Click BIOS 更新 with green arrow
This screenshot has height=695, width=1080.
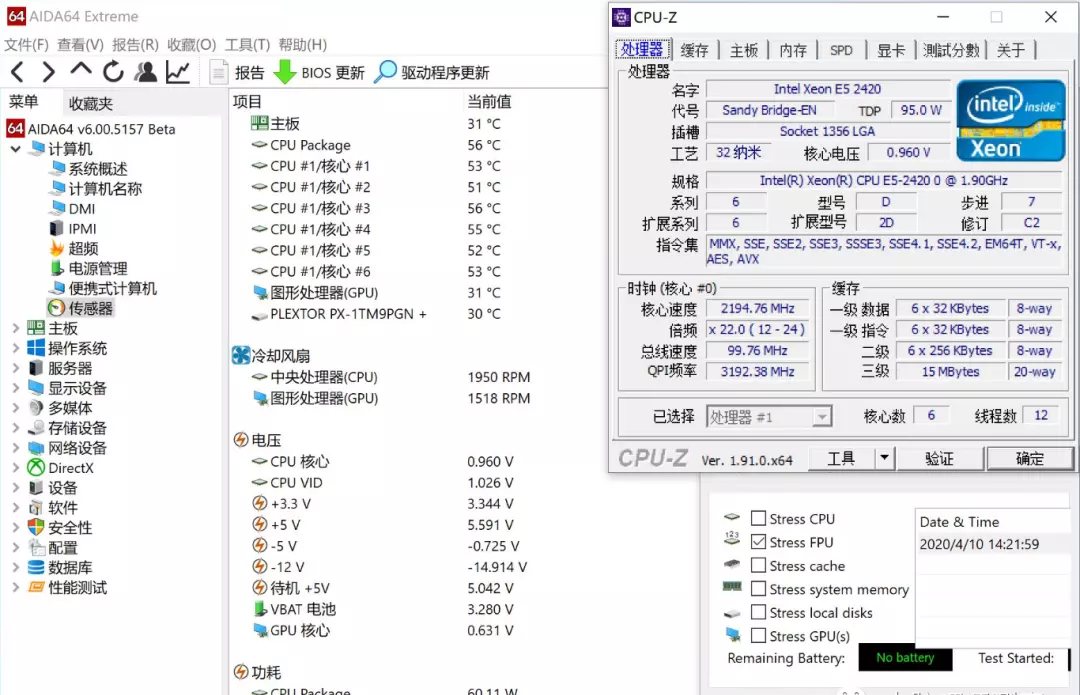click(319, 72)
